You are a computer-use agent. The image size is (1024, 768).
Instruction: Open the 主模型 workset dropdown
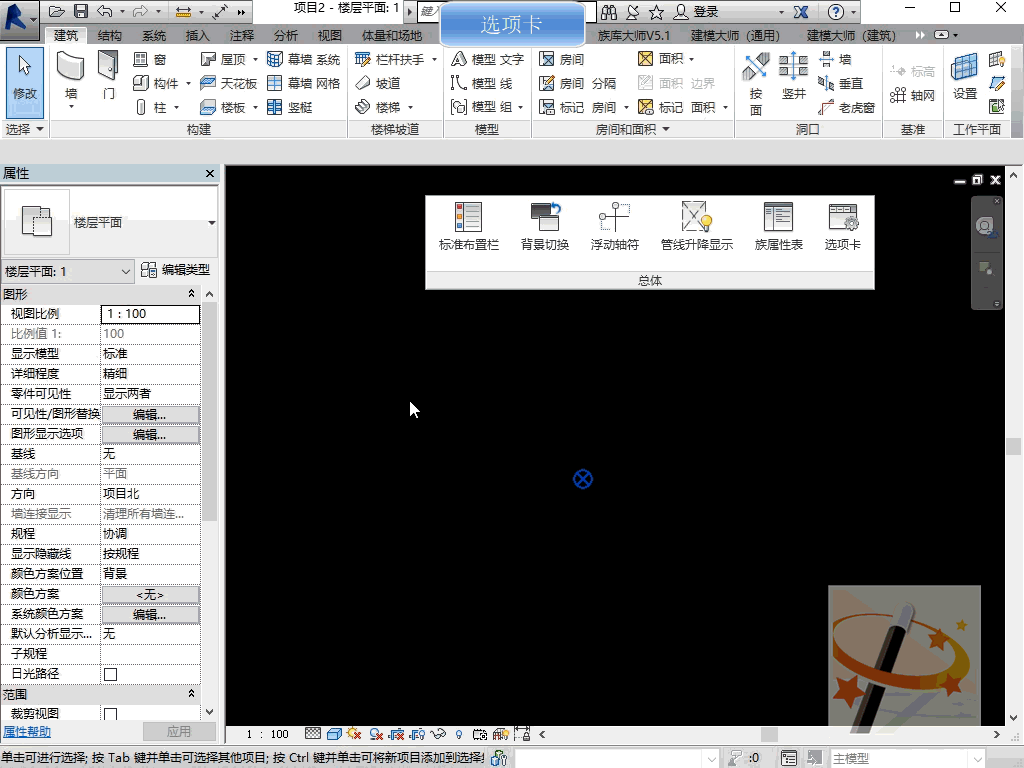click(x=978, y=758)
